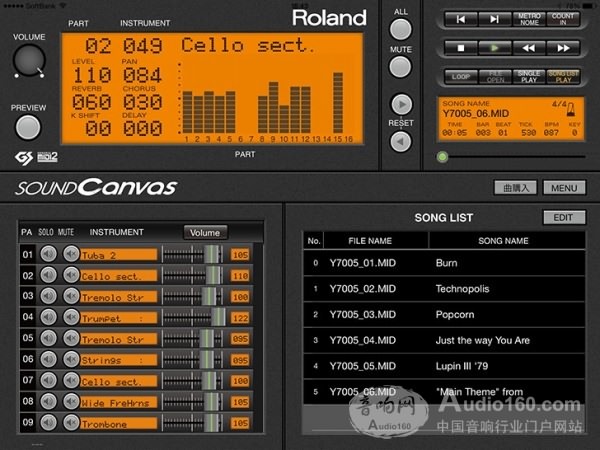Viewport: 600px width, 450px height.
Task: Click part 04 Trumpet volume fader
Action: click(218, 318)
